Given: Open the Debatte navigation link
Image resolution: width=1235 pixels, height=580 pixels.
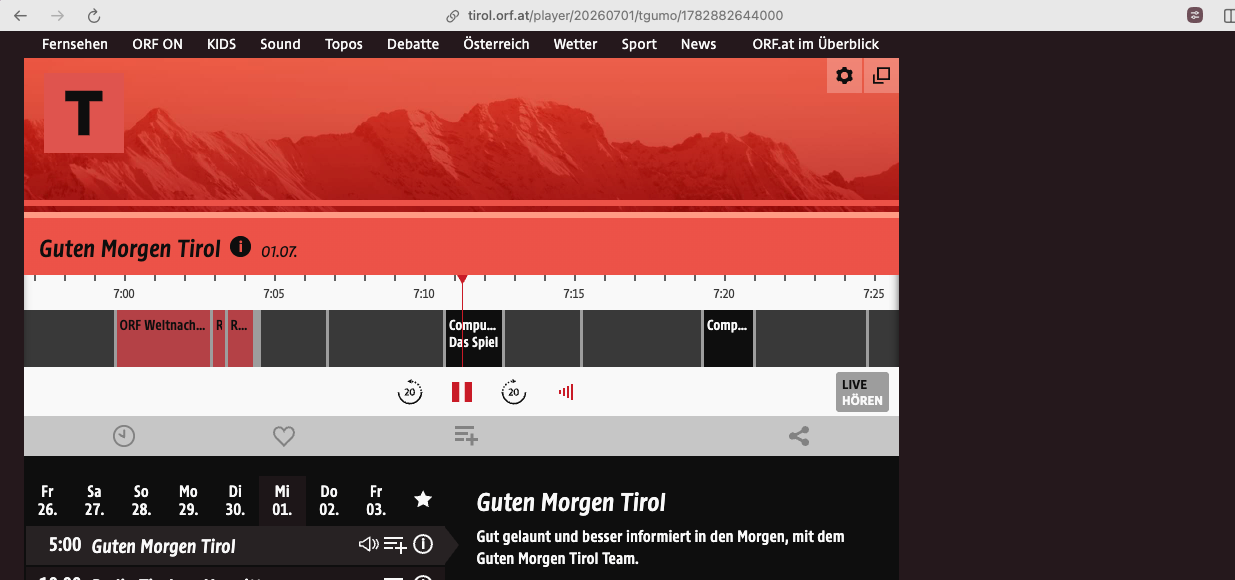Looking at the screenshot, I should click(413, 44).
